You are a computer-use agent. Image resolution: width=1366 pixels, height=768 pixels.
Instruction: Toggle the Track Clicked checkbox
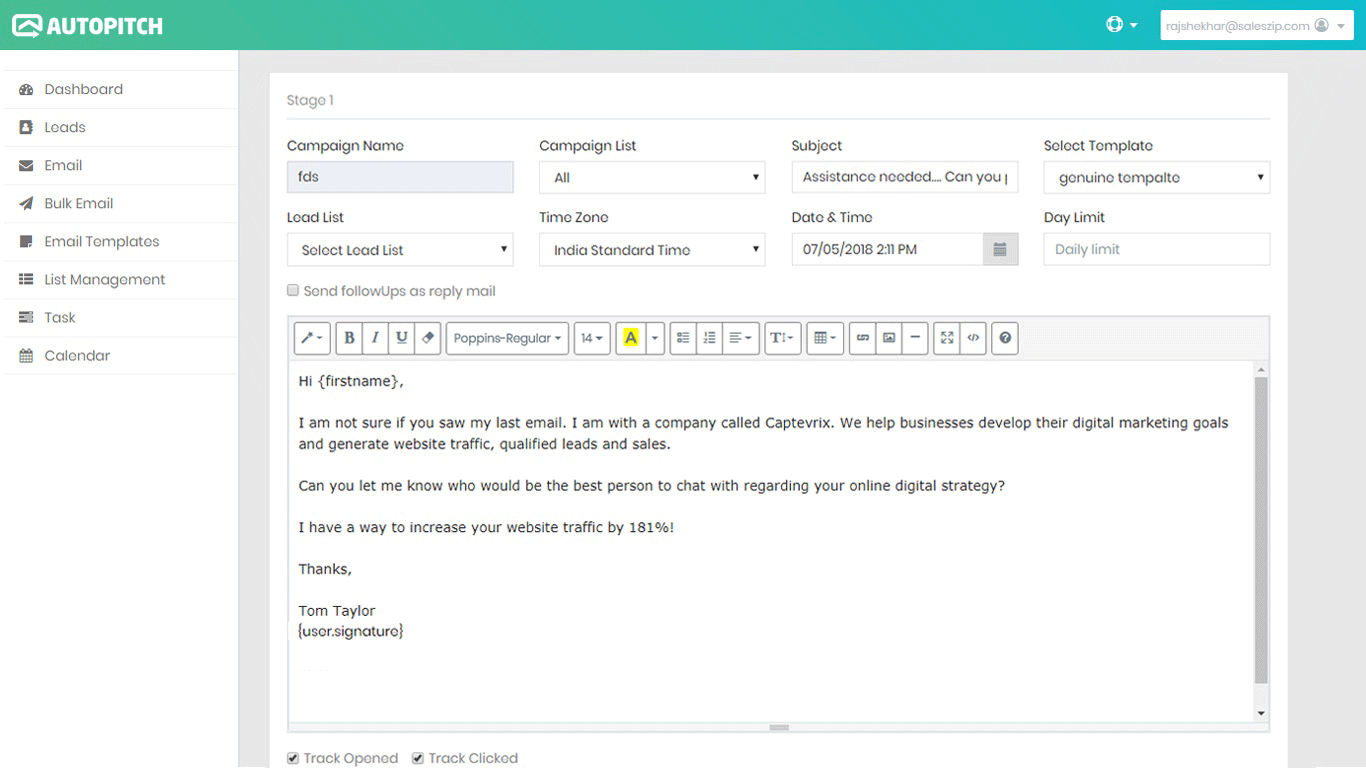[x=418, y=758]
